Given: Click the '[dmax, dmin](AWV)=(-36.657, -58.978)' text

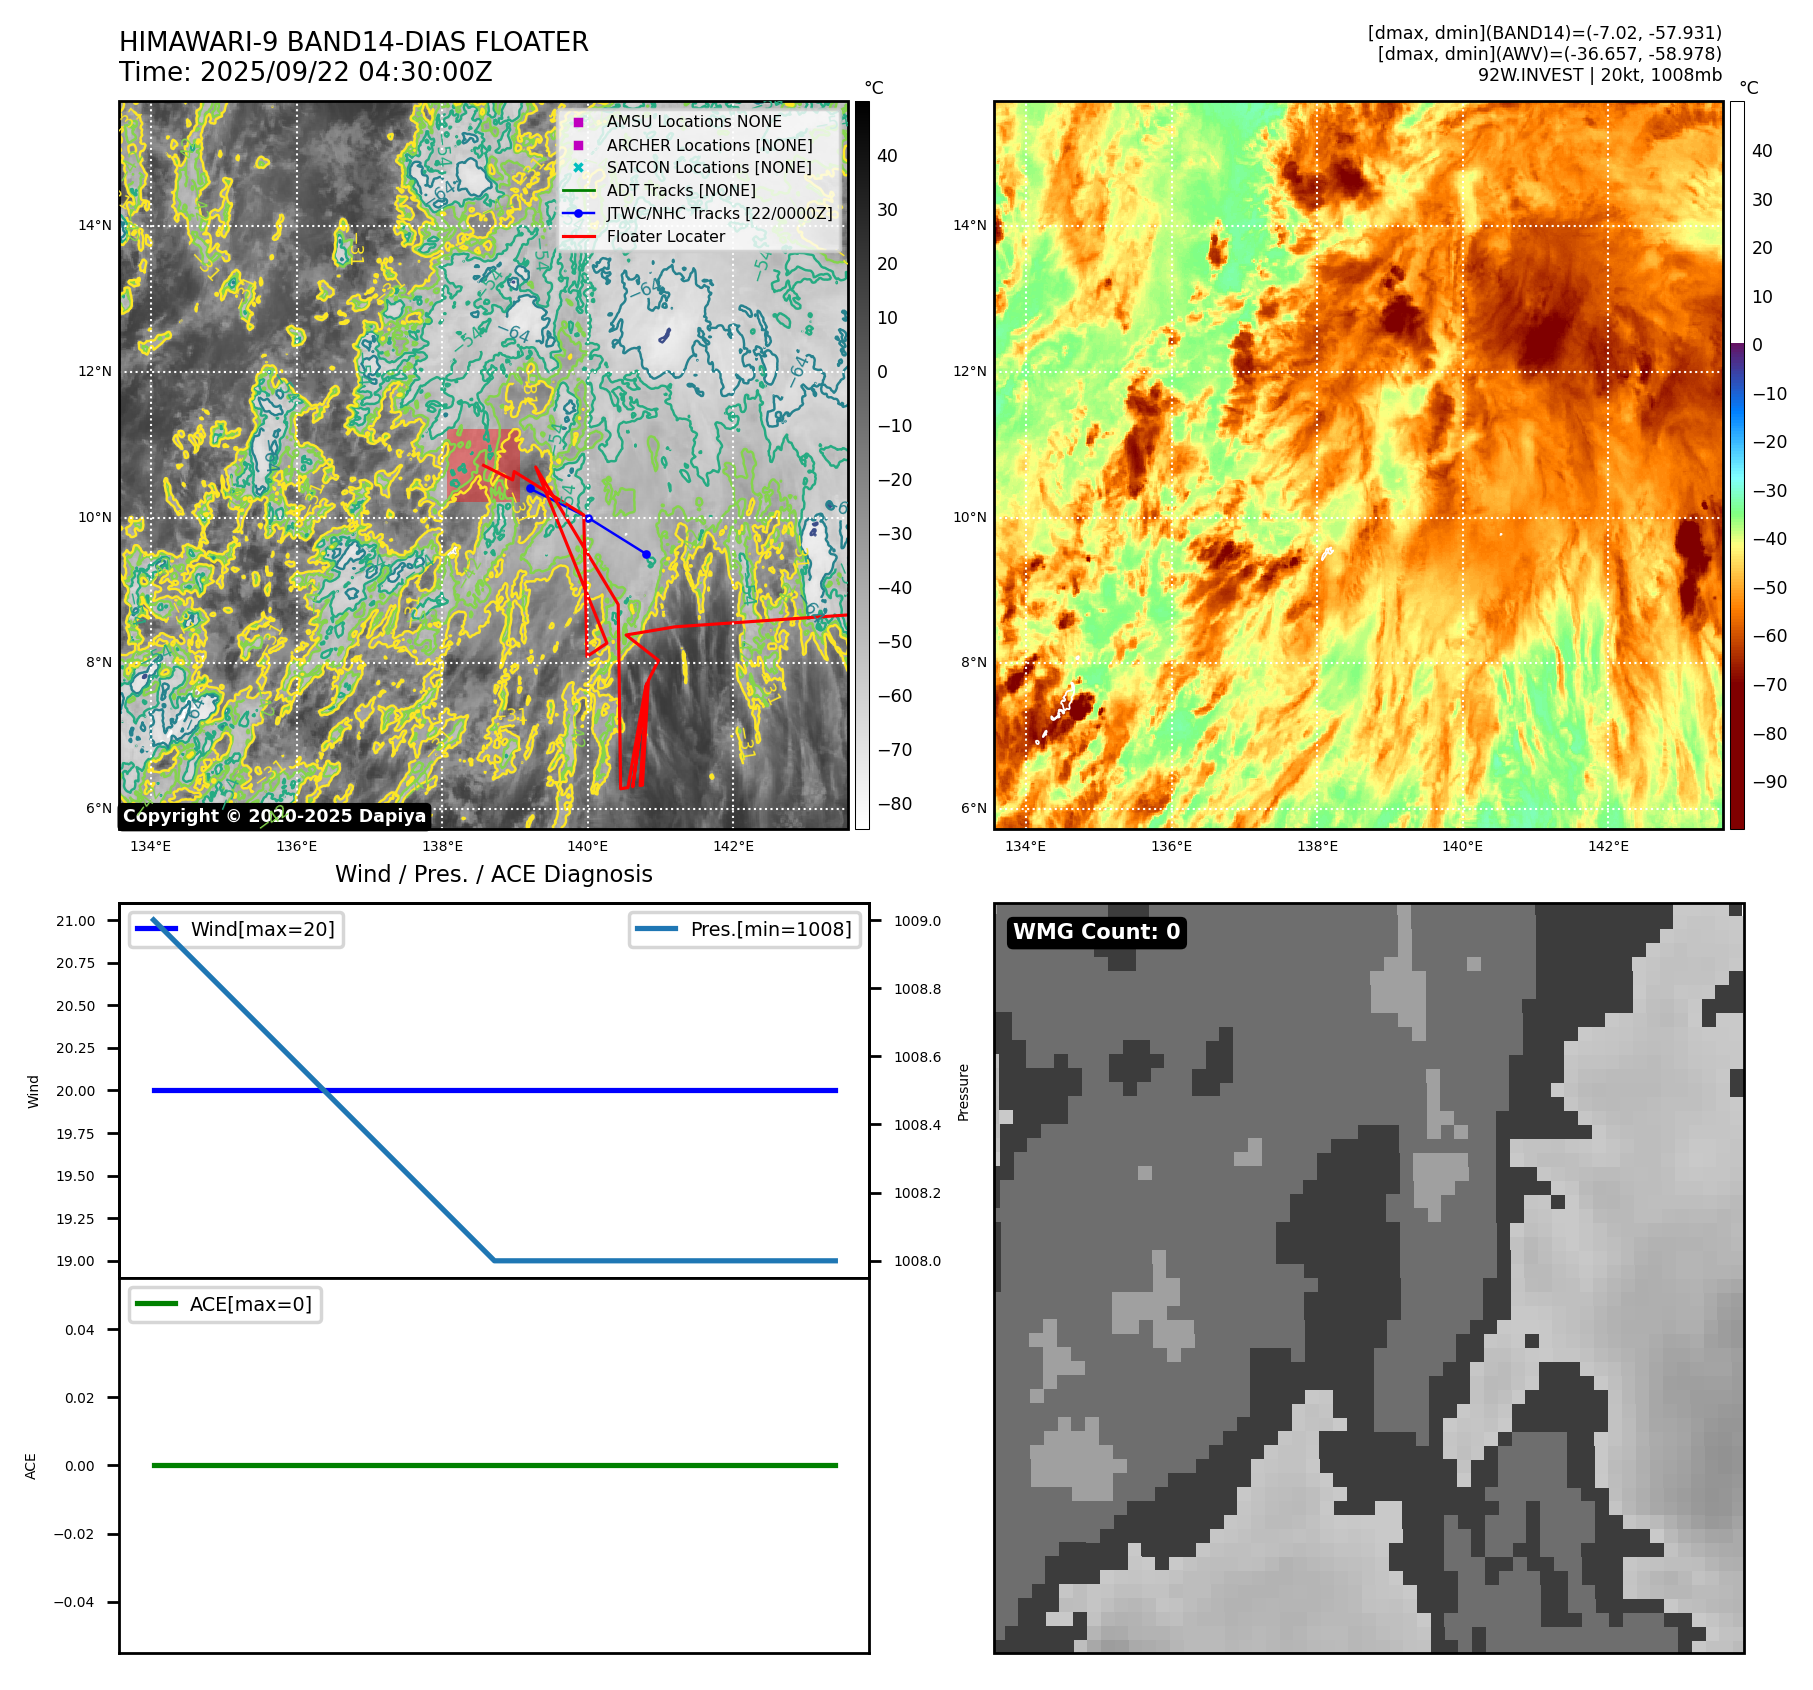Looking at the screenshot, I should pyautogui.click(x=1550, y=54).
